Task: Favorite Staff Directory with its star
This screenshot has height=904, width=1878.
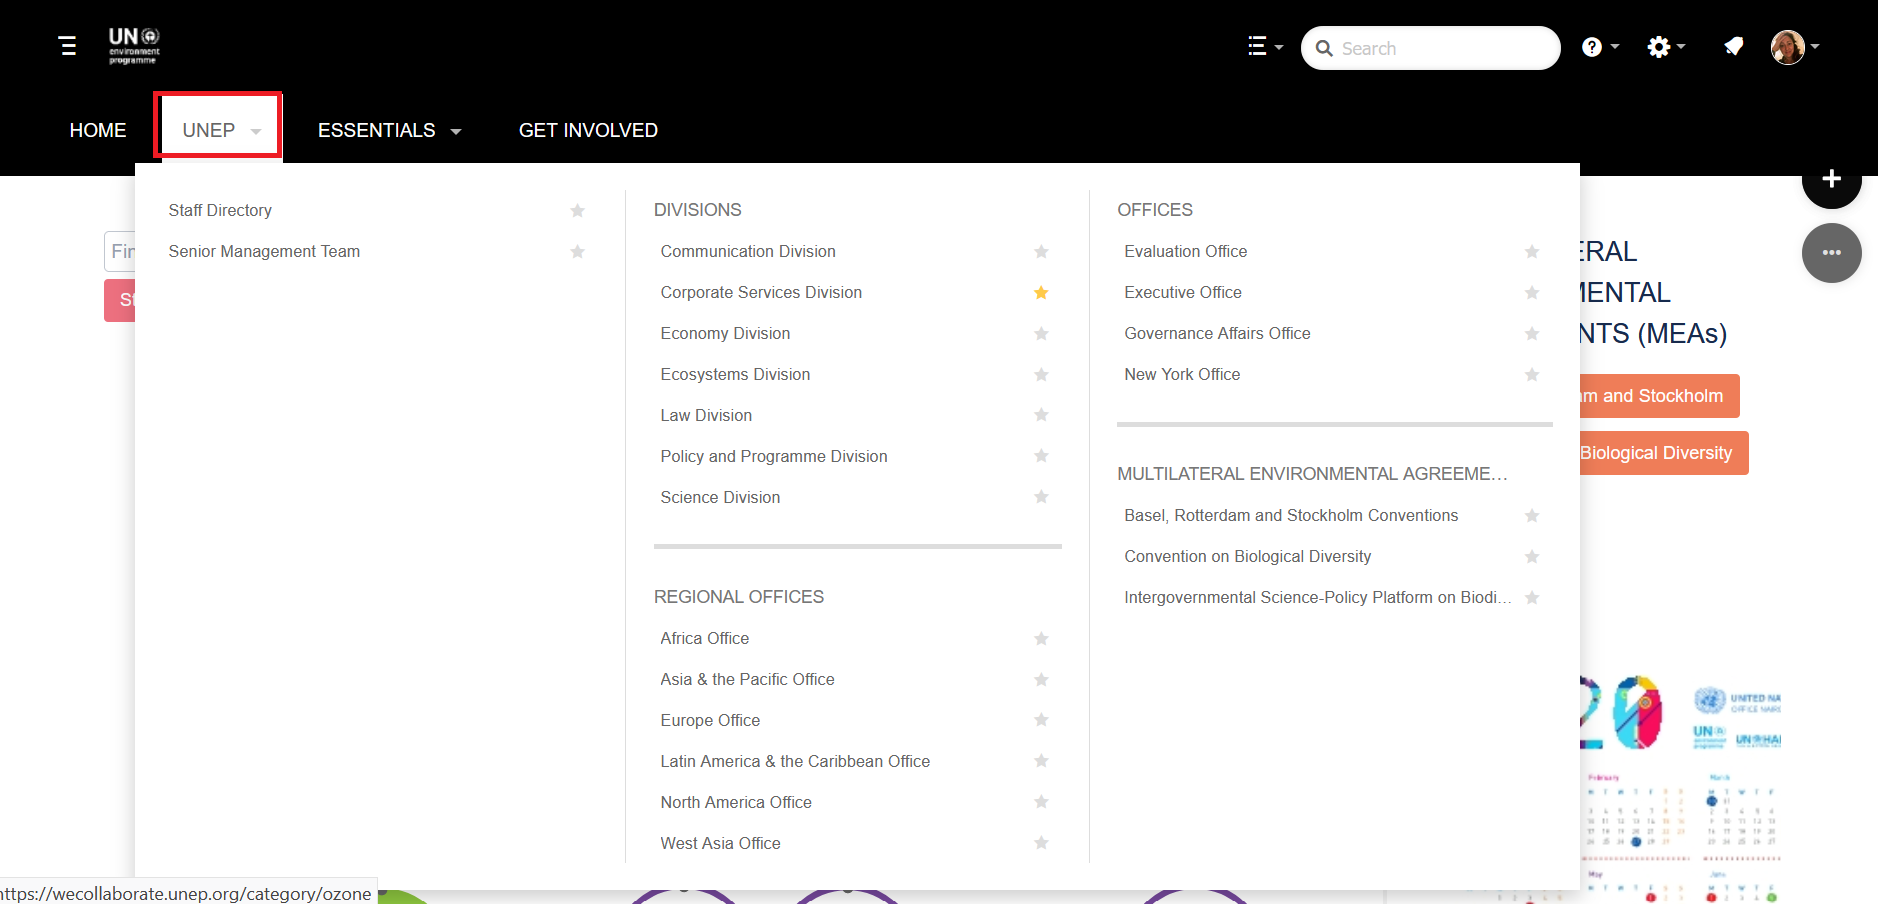Action: coord(577,210)
